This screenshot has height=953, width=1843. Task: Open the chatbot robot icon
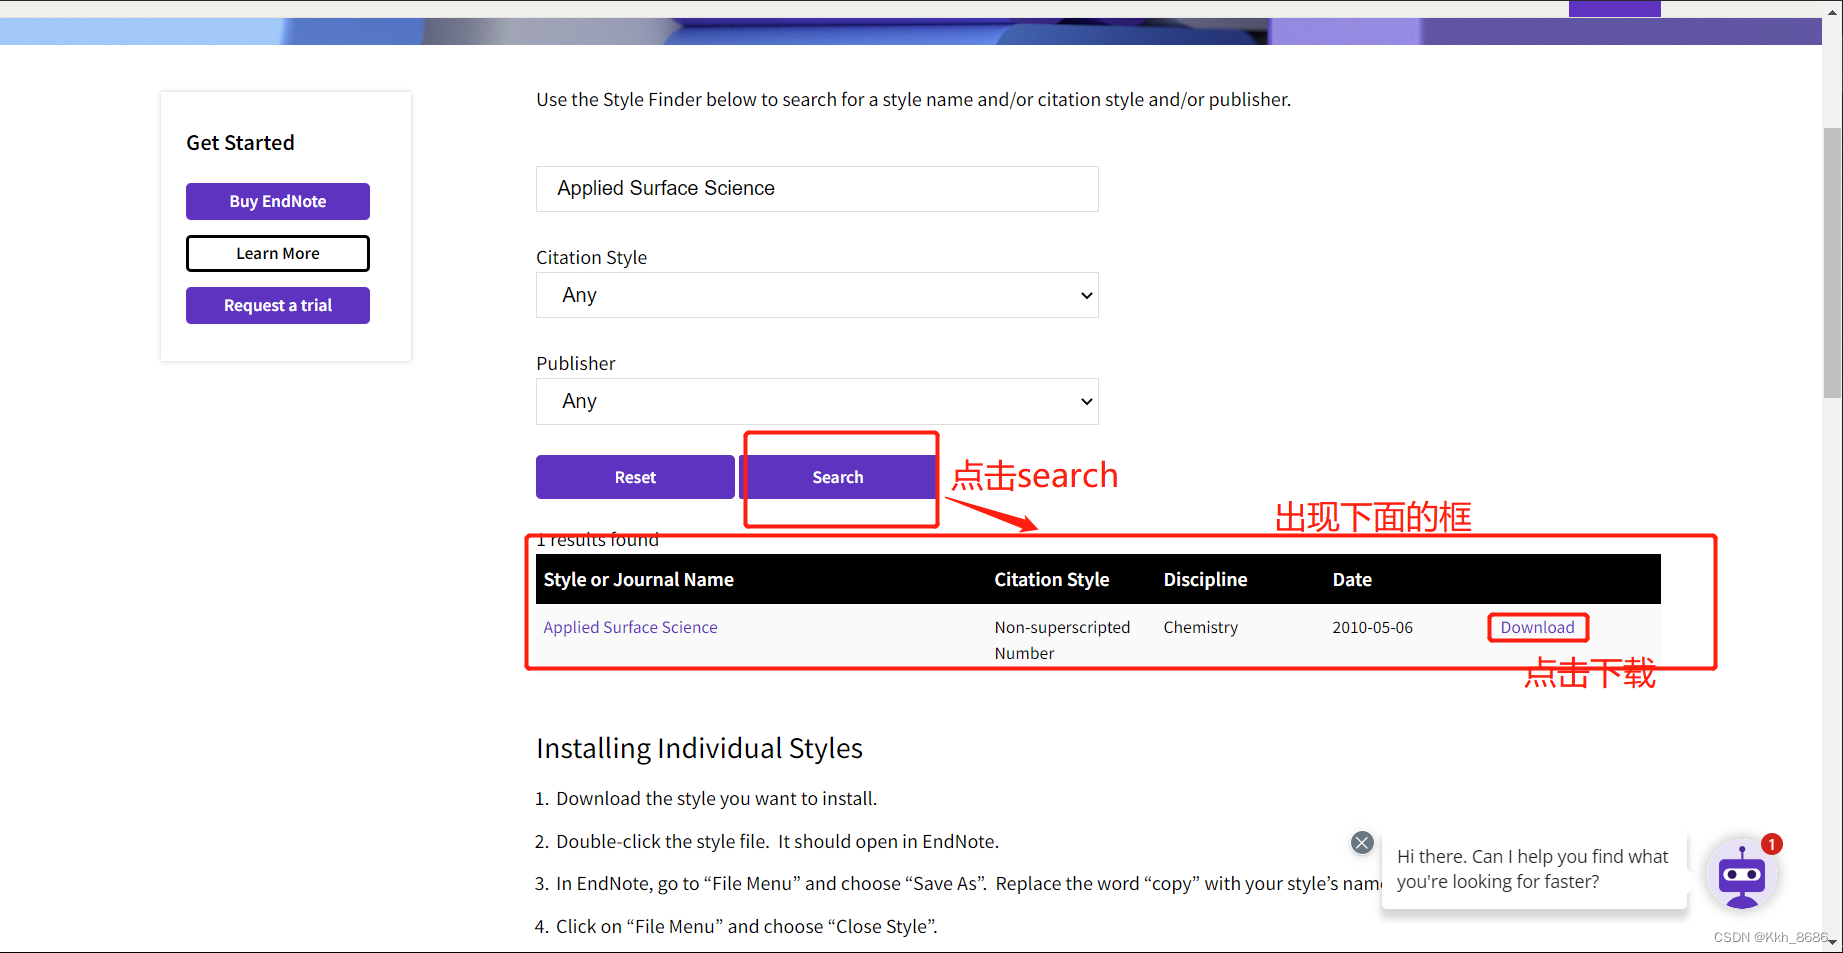pos(1742,875)
